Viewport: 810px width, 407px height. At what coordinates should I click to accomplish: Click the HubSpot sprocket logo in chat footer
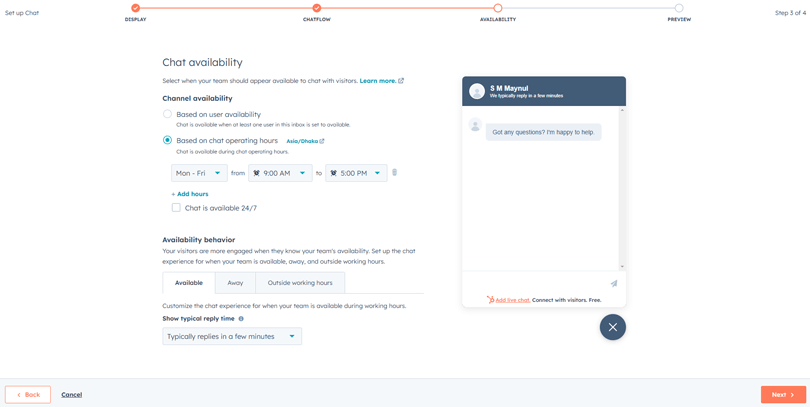[x=490, y=300]
